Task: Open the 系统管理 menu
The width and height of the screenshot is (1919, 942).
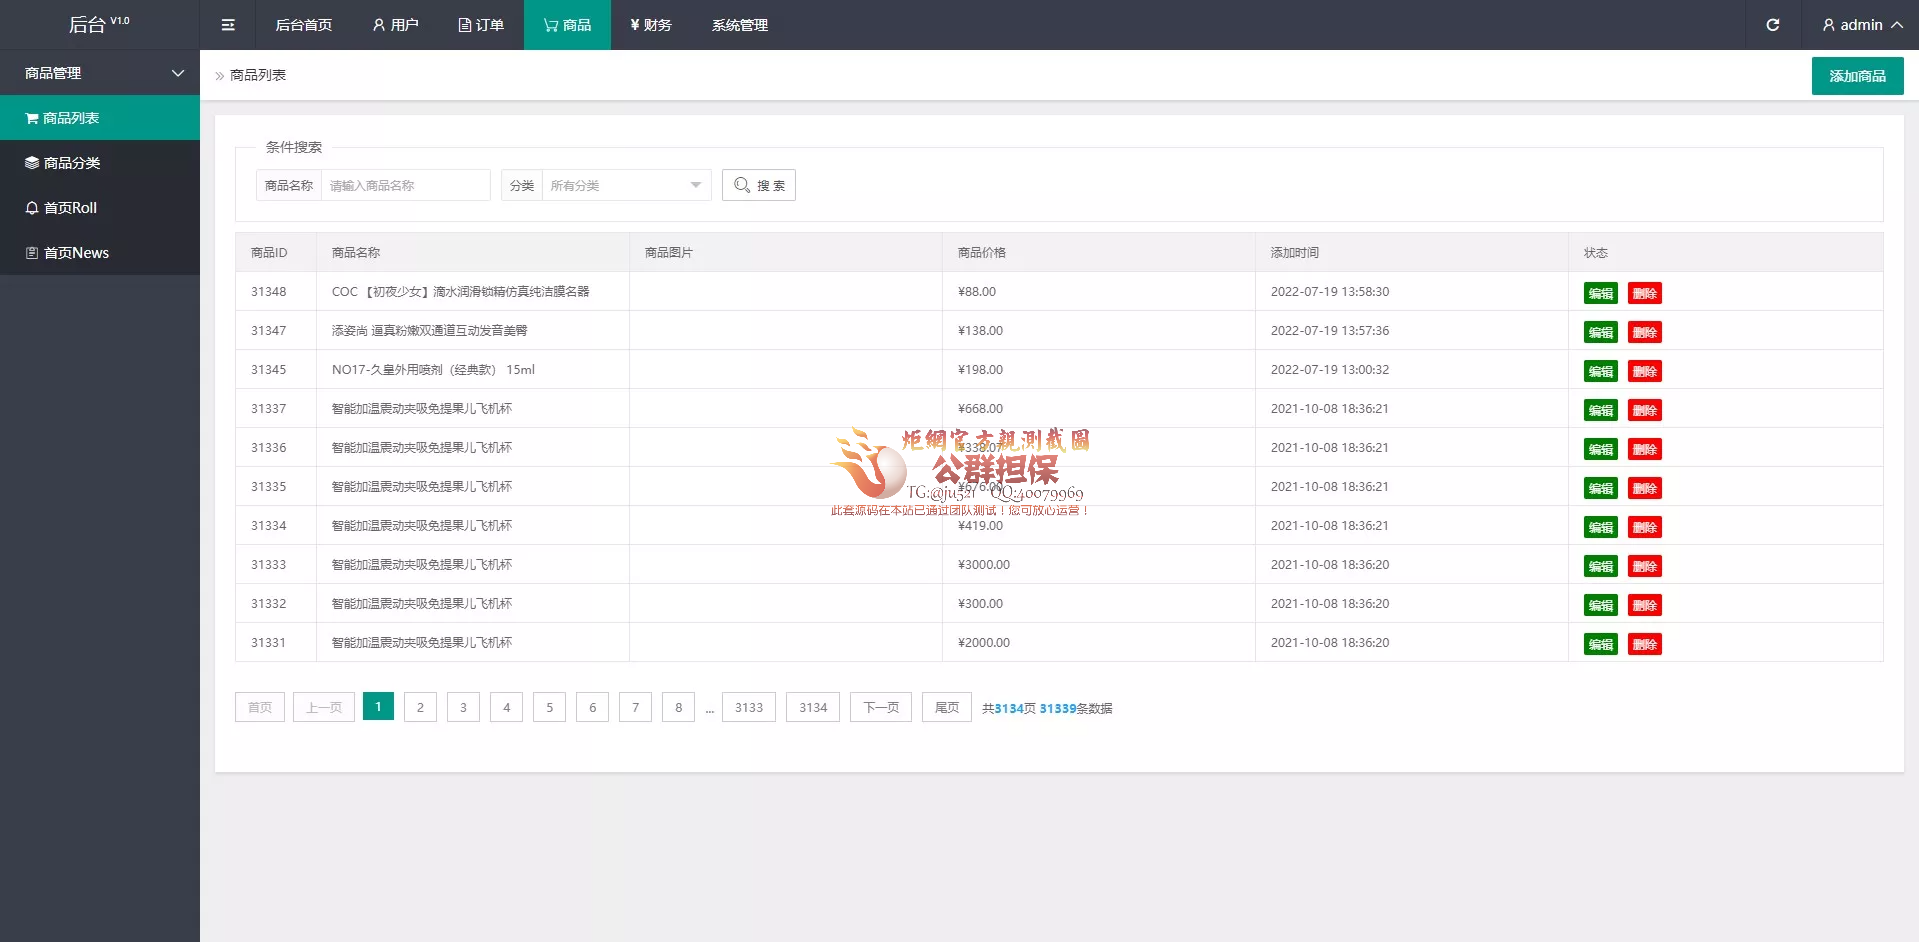Action: click(x=740, y=25)
